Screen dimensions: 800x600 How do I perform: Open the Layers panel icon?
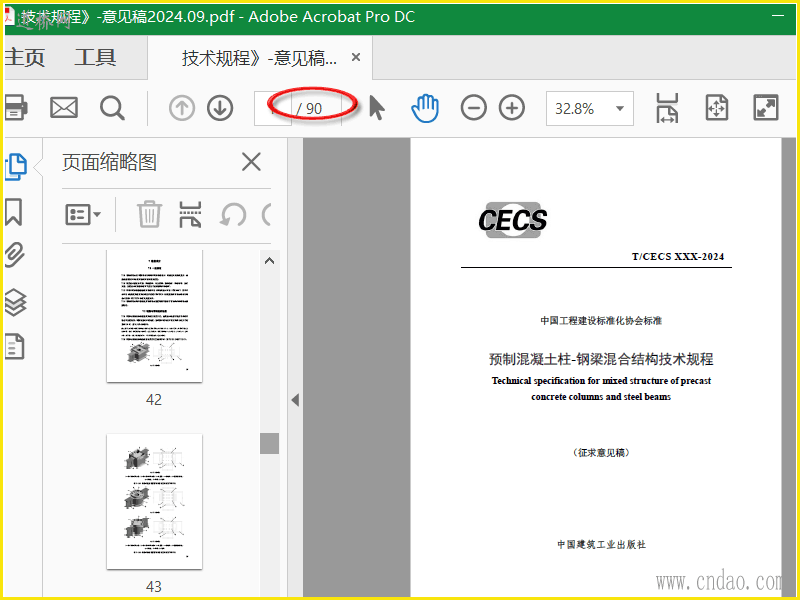(15, 302)
